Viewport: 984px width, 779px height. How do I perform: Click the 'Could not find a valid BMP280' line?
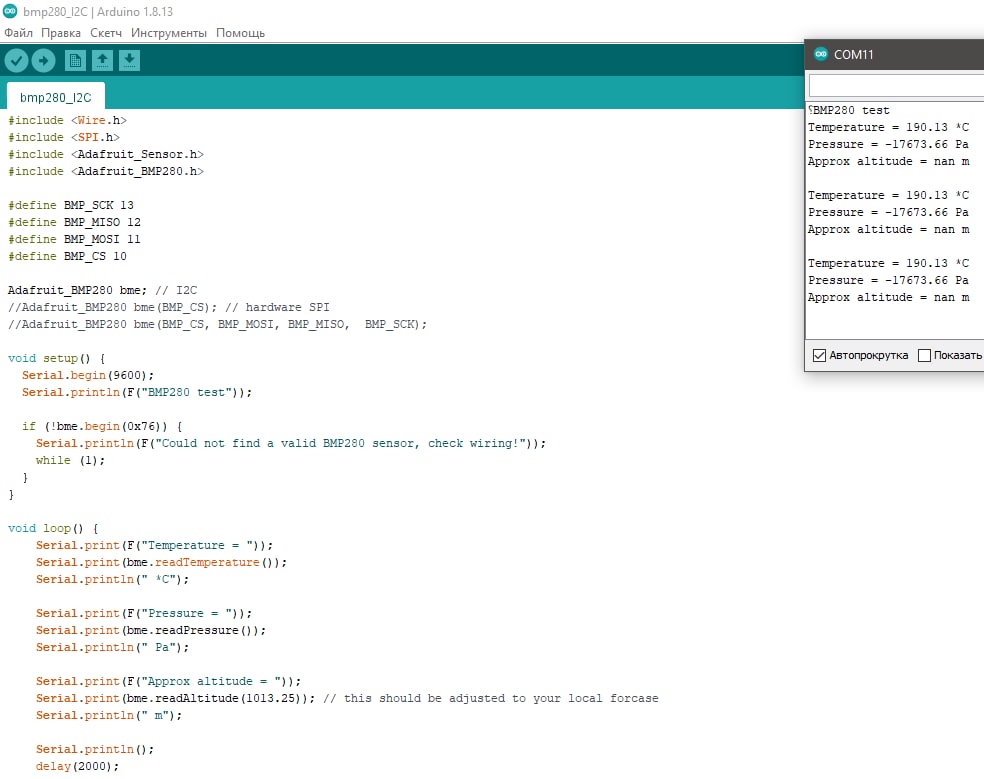click(291, 443)
